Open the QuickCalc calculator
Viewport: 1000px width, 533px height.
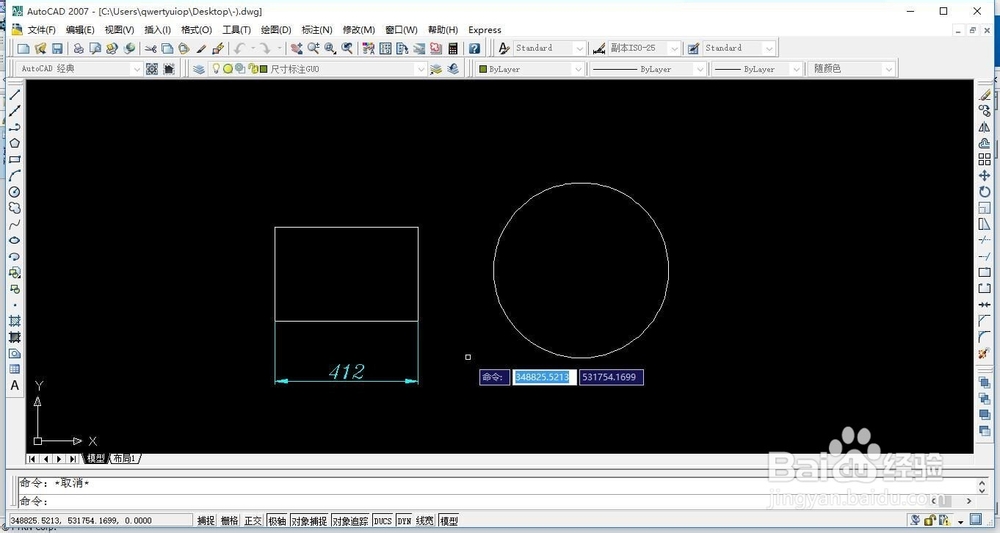453,48
